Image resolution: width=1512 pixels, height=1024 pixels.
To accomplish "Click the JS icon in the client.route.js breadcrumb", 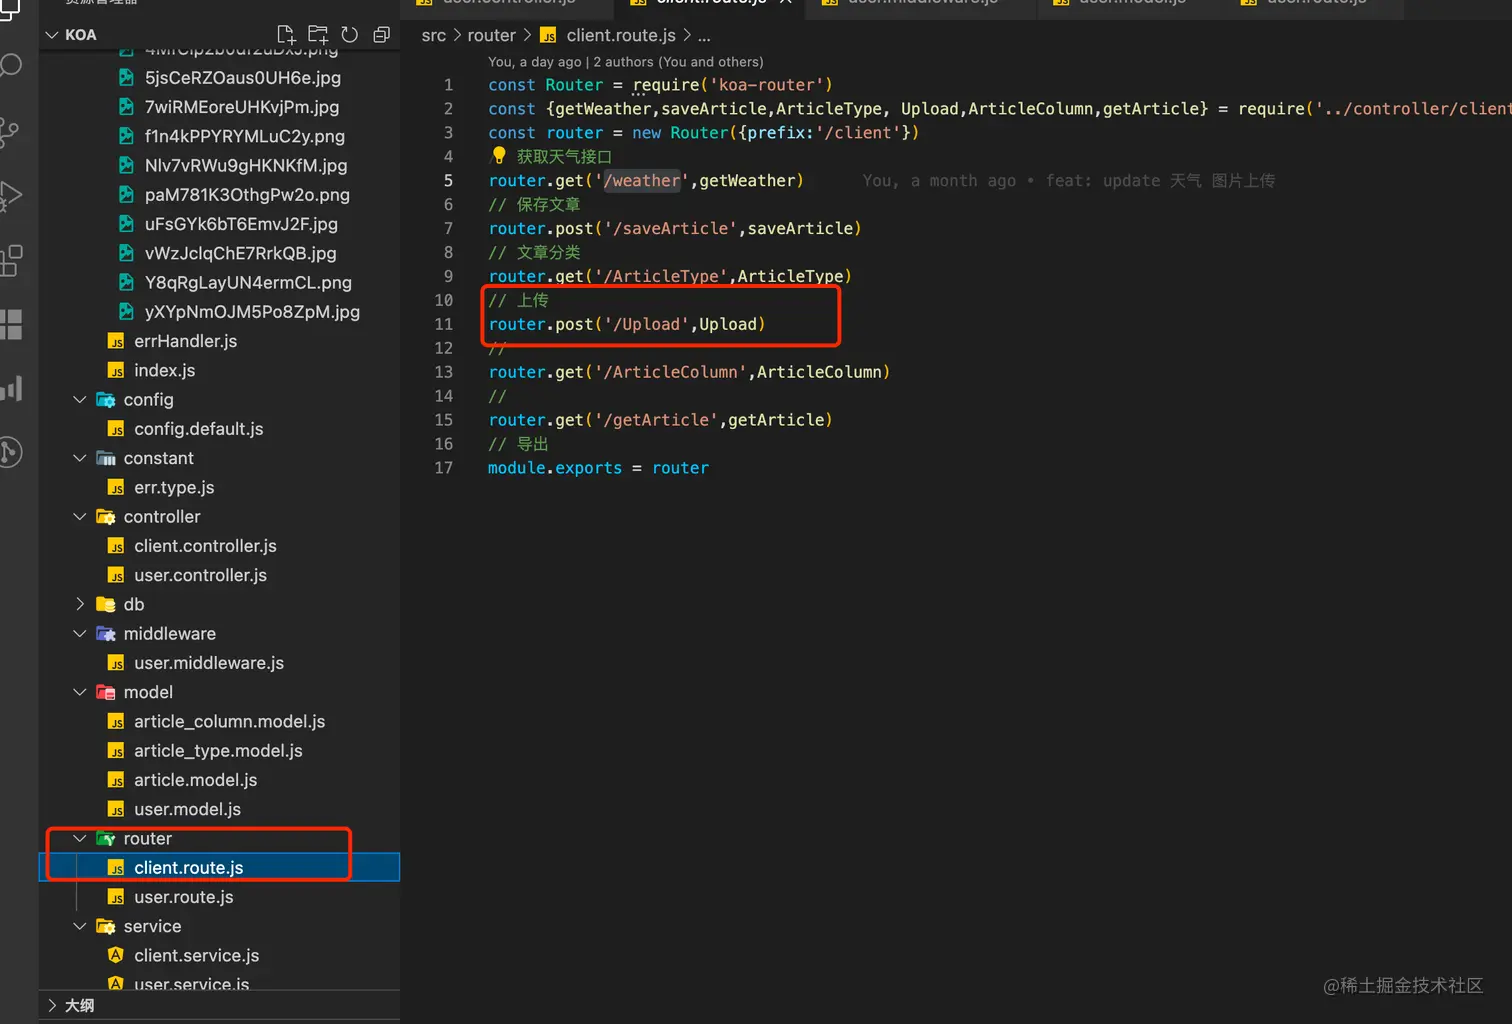I will coord(548,35).
